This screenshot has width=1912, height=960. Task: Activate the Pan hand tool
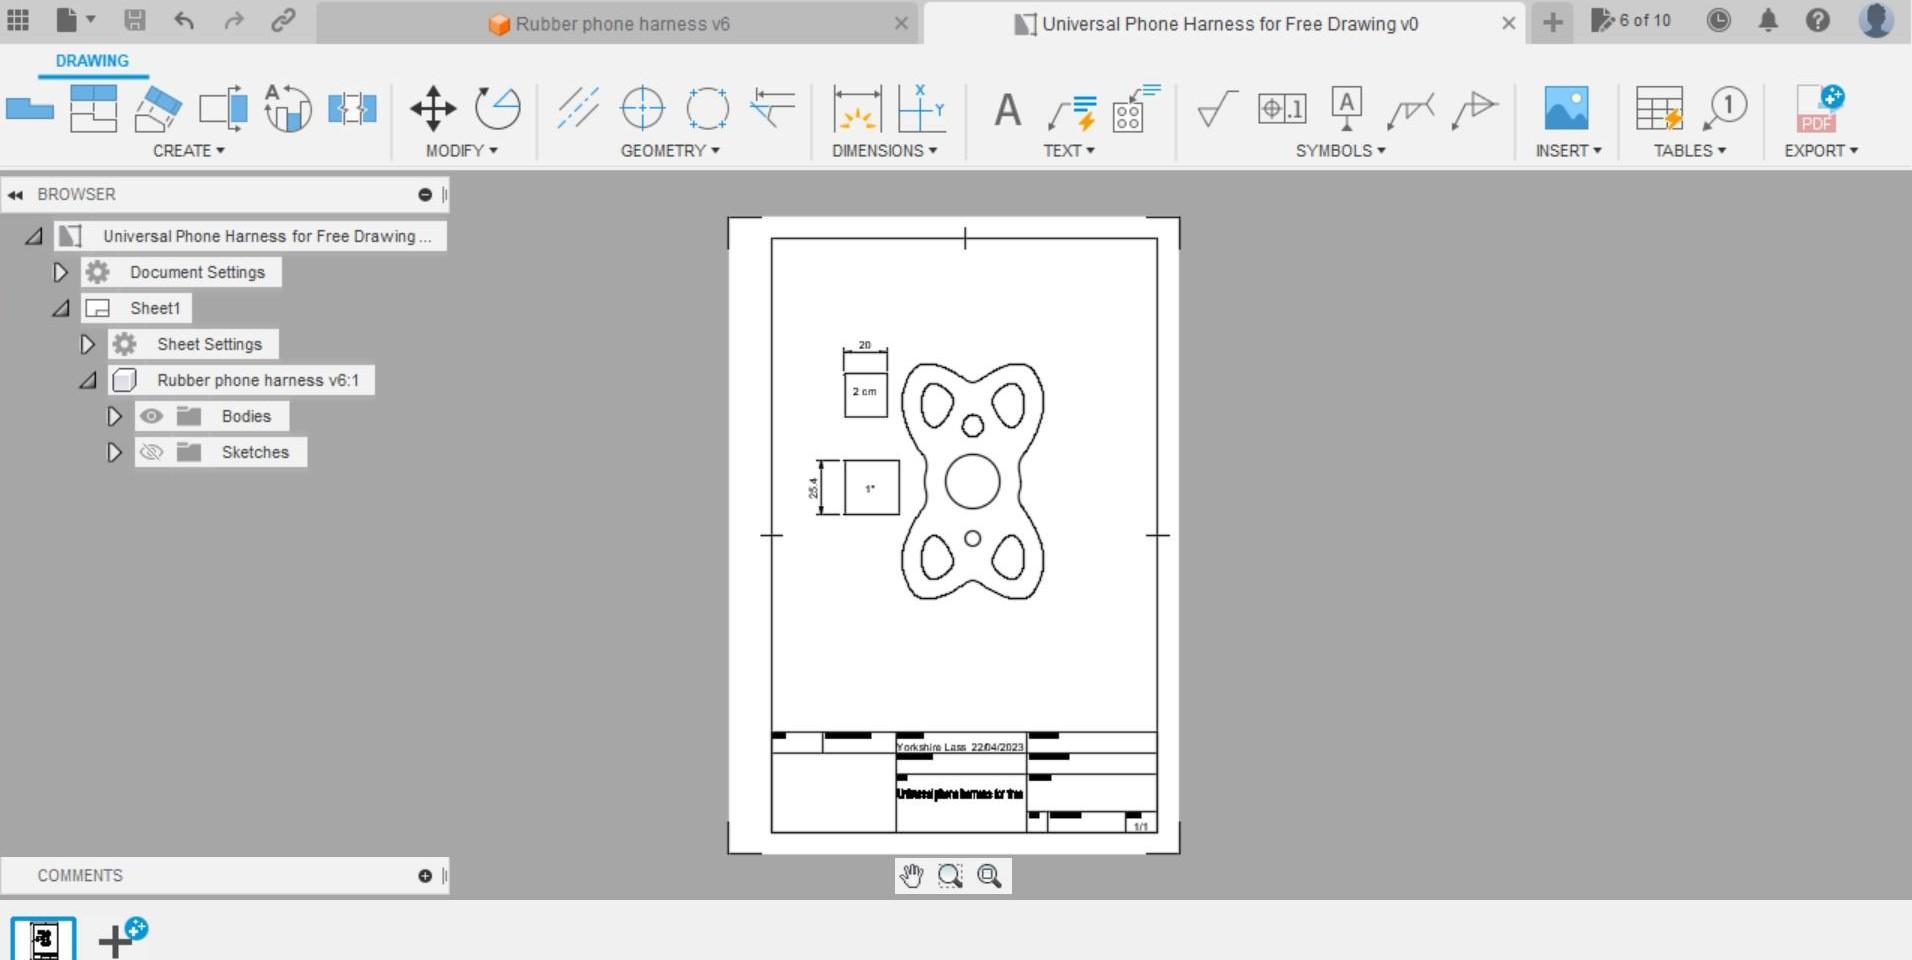tap(911, 876)
